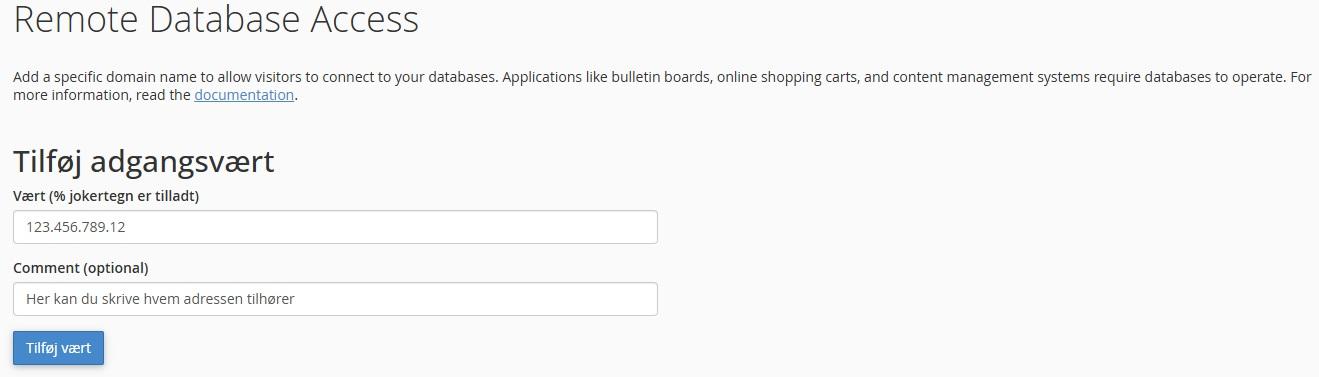Open the documentation link
The height and width of the screenshot is (377, 1319).
click(x=244, y=95)
